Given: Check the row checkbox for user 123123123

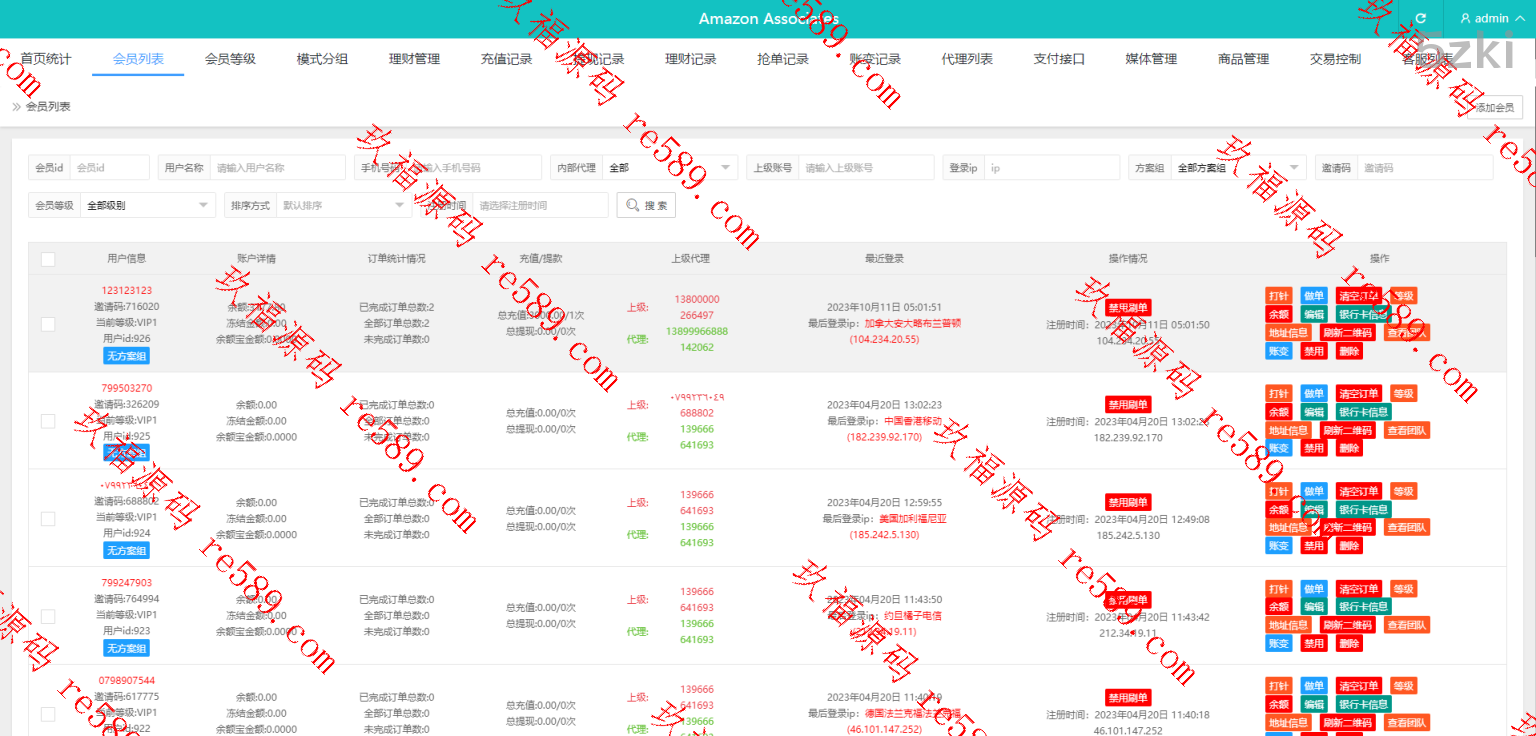Looking at the screenshot, I should pos(48,324).
